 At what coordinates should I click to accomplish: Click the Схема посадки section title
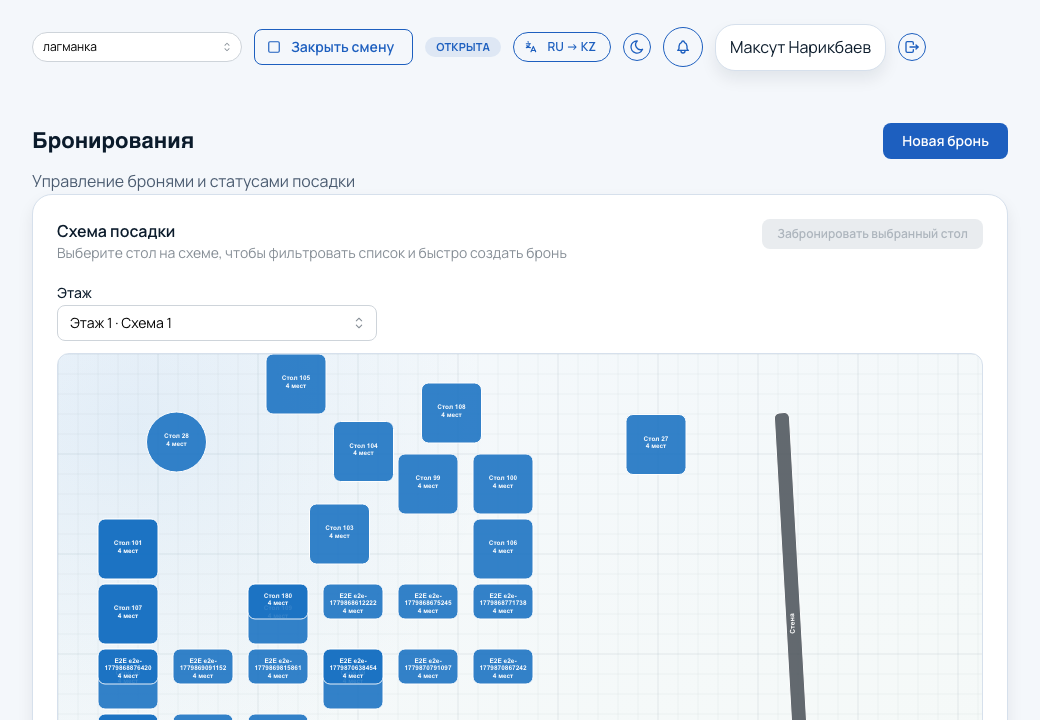pyautogui.click(x=116, y=231)
